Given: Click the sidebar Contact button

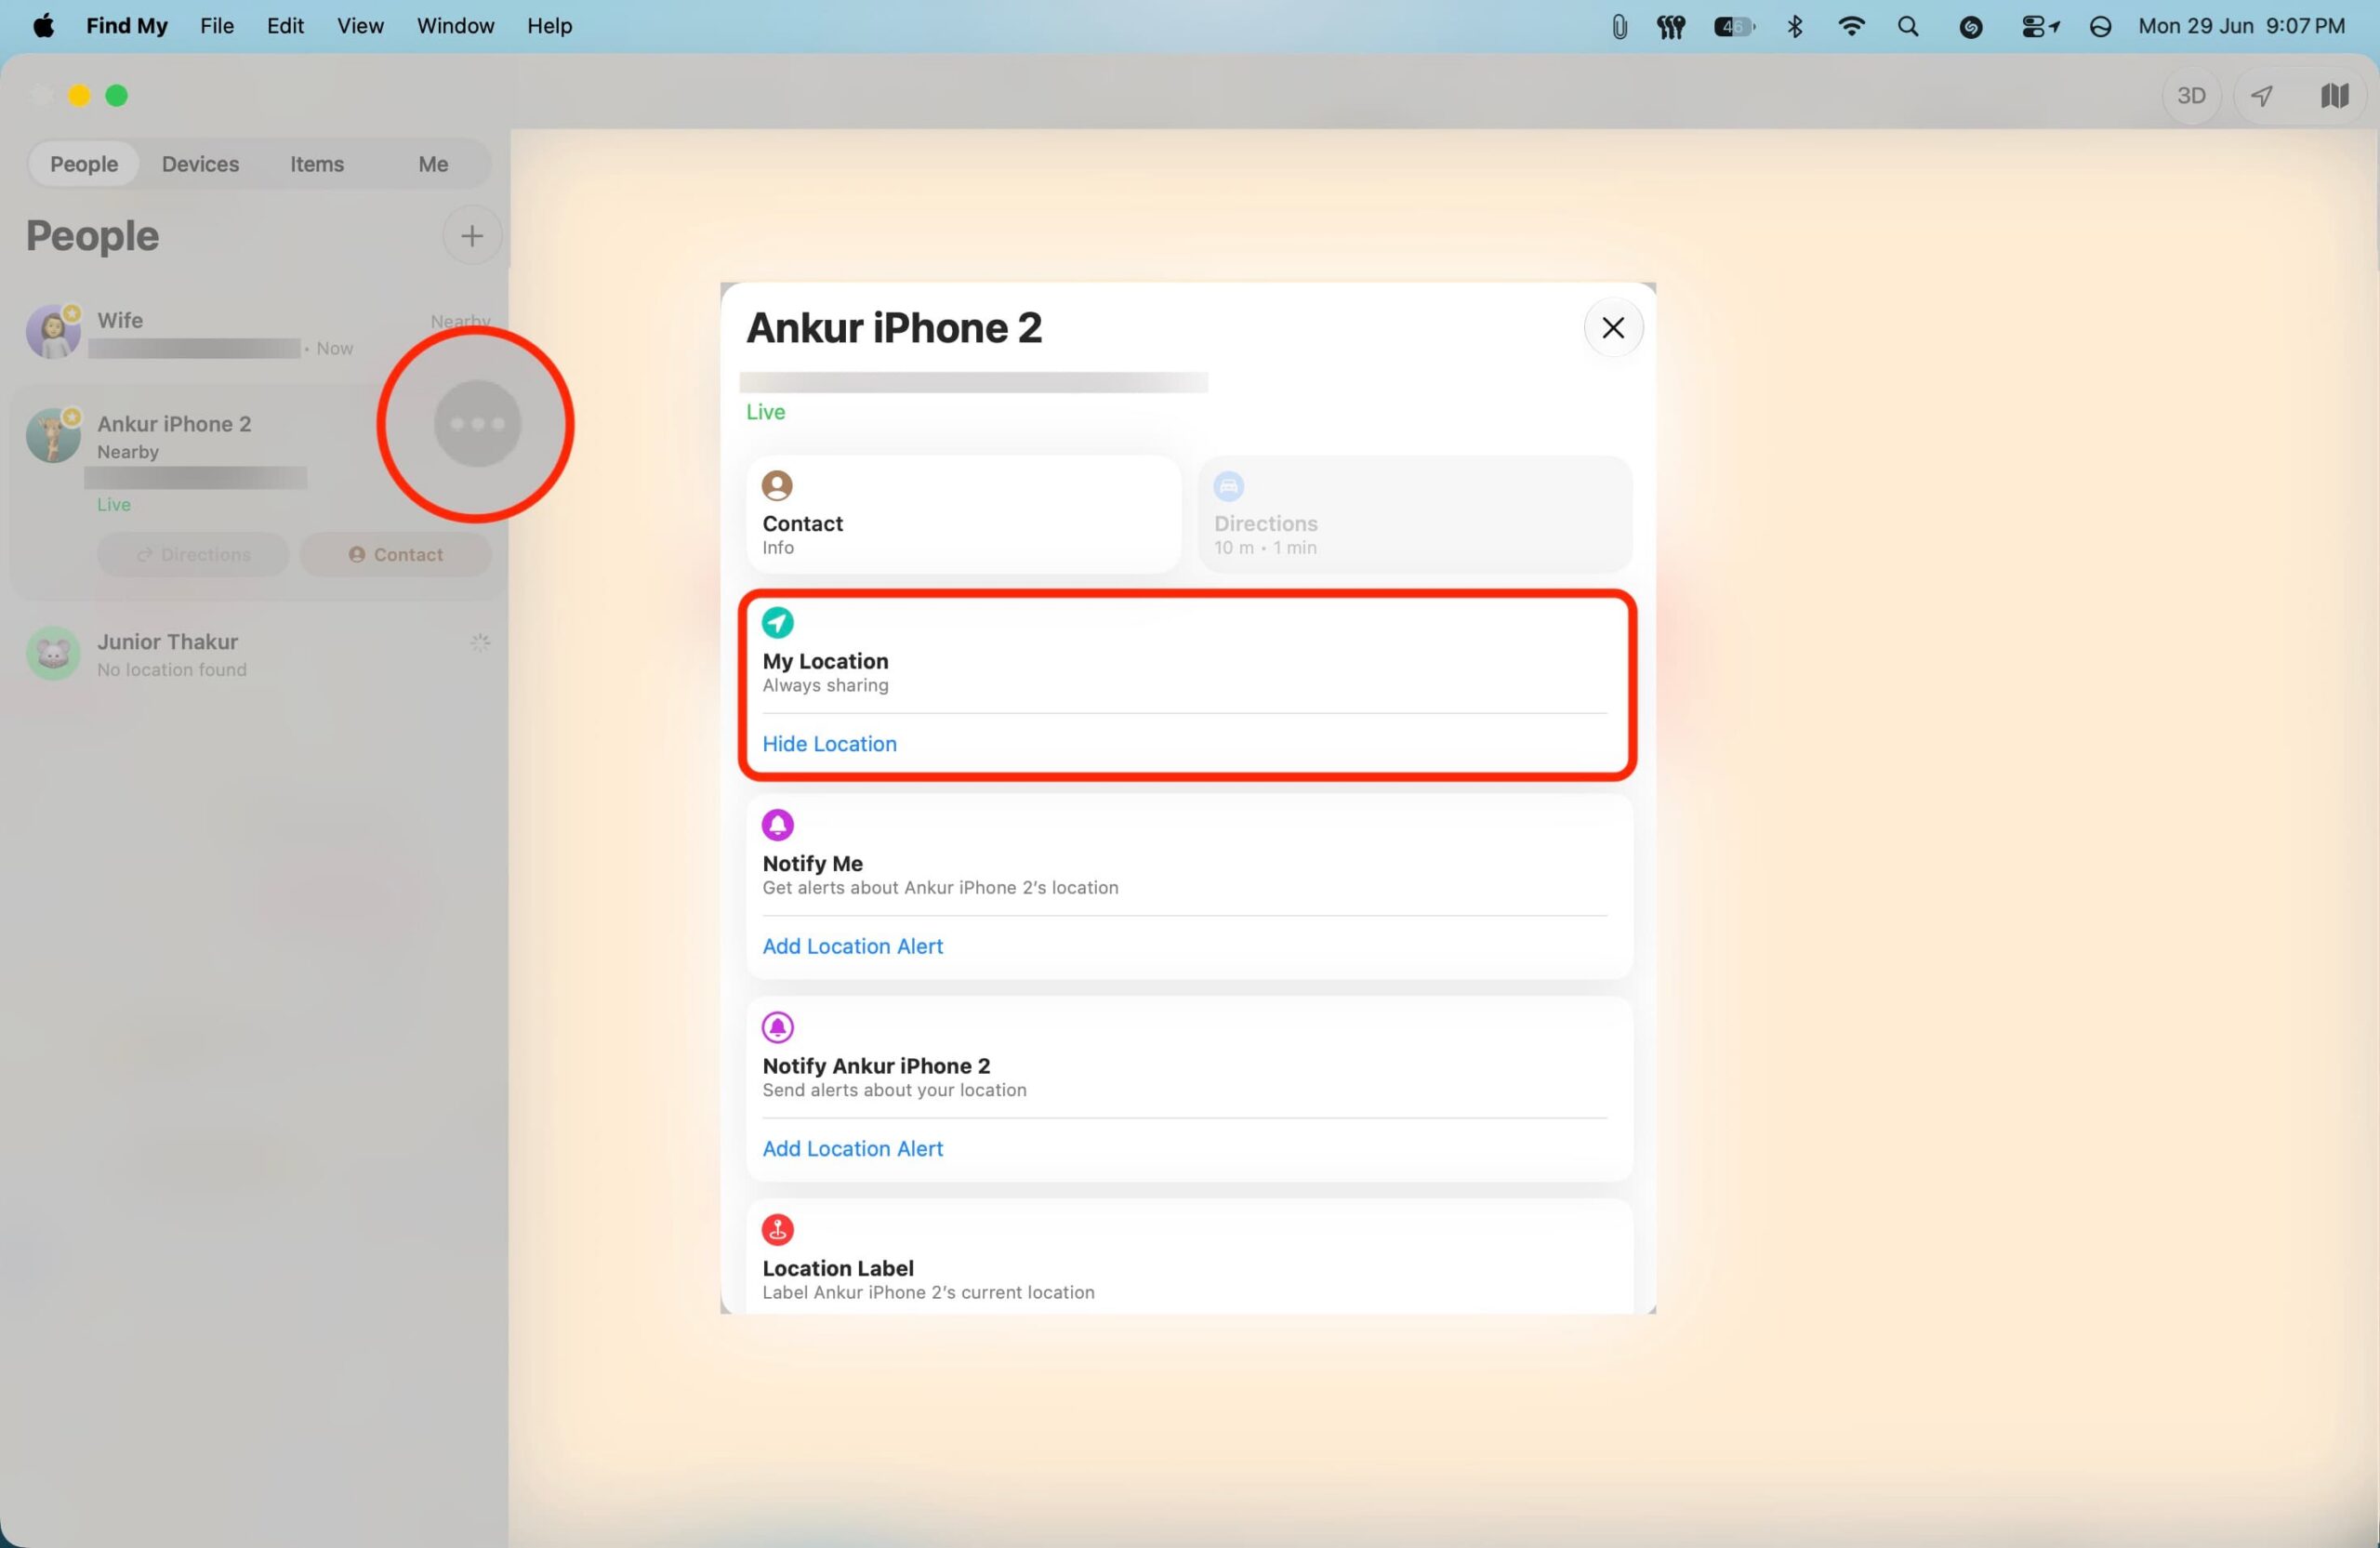Looking at the screenshot, I should coord(396,554).
